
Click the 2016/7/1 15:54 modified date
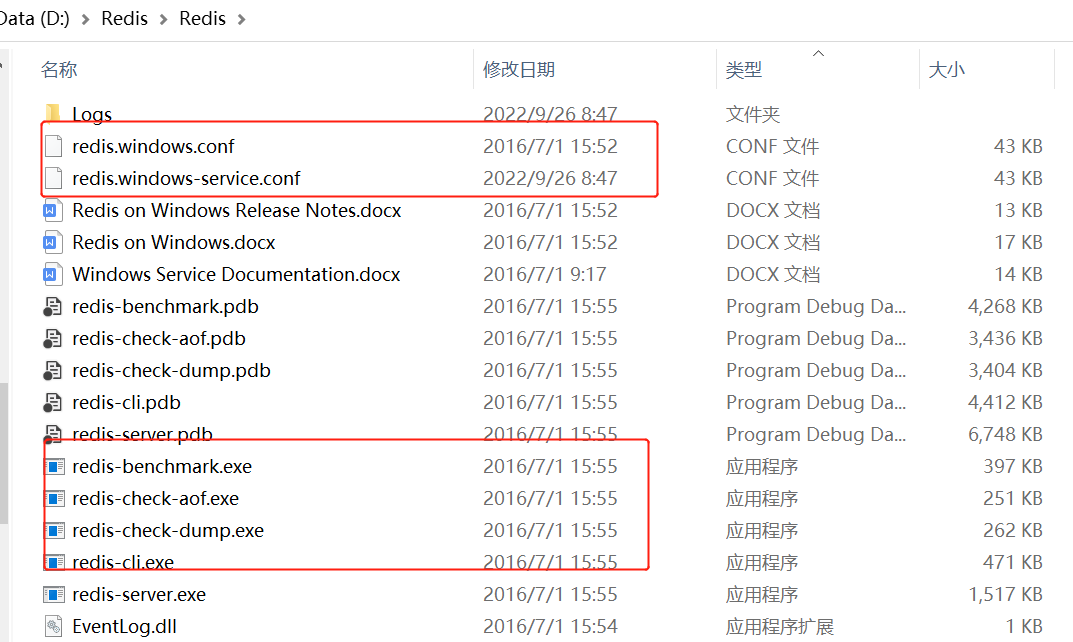(x=550, y=626)
